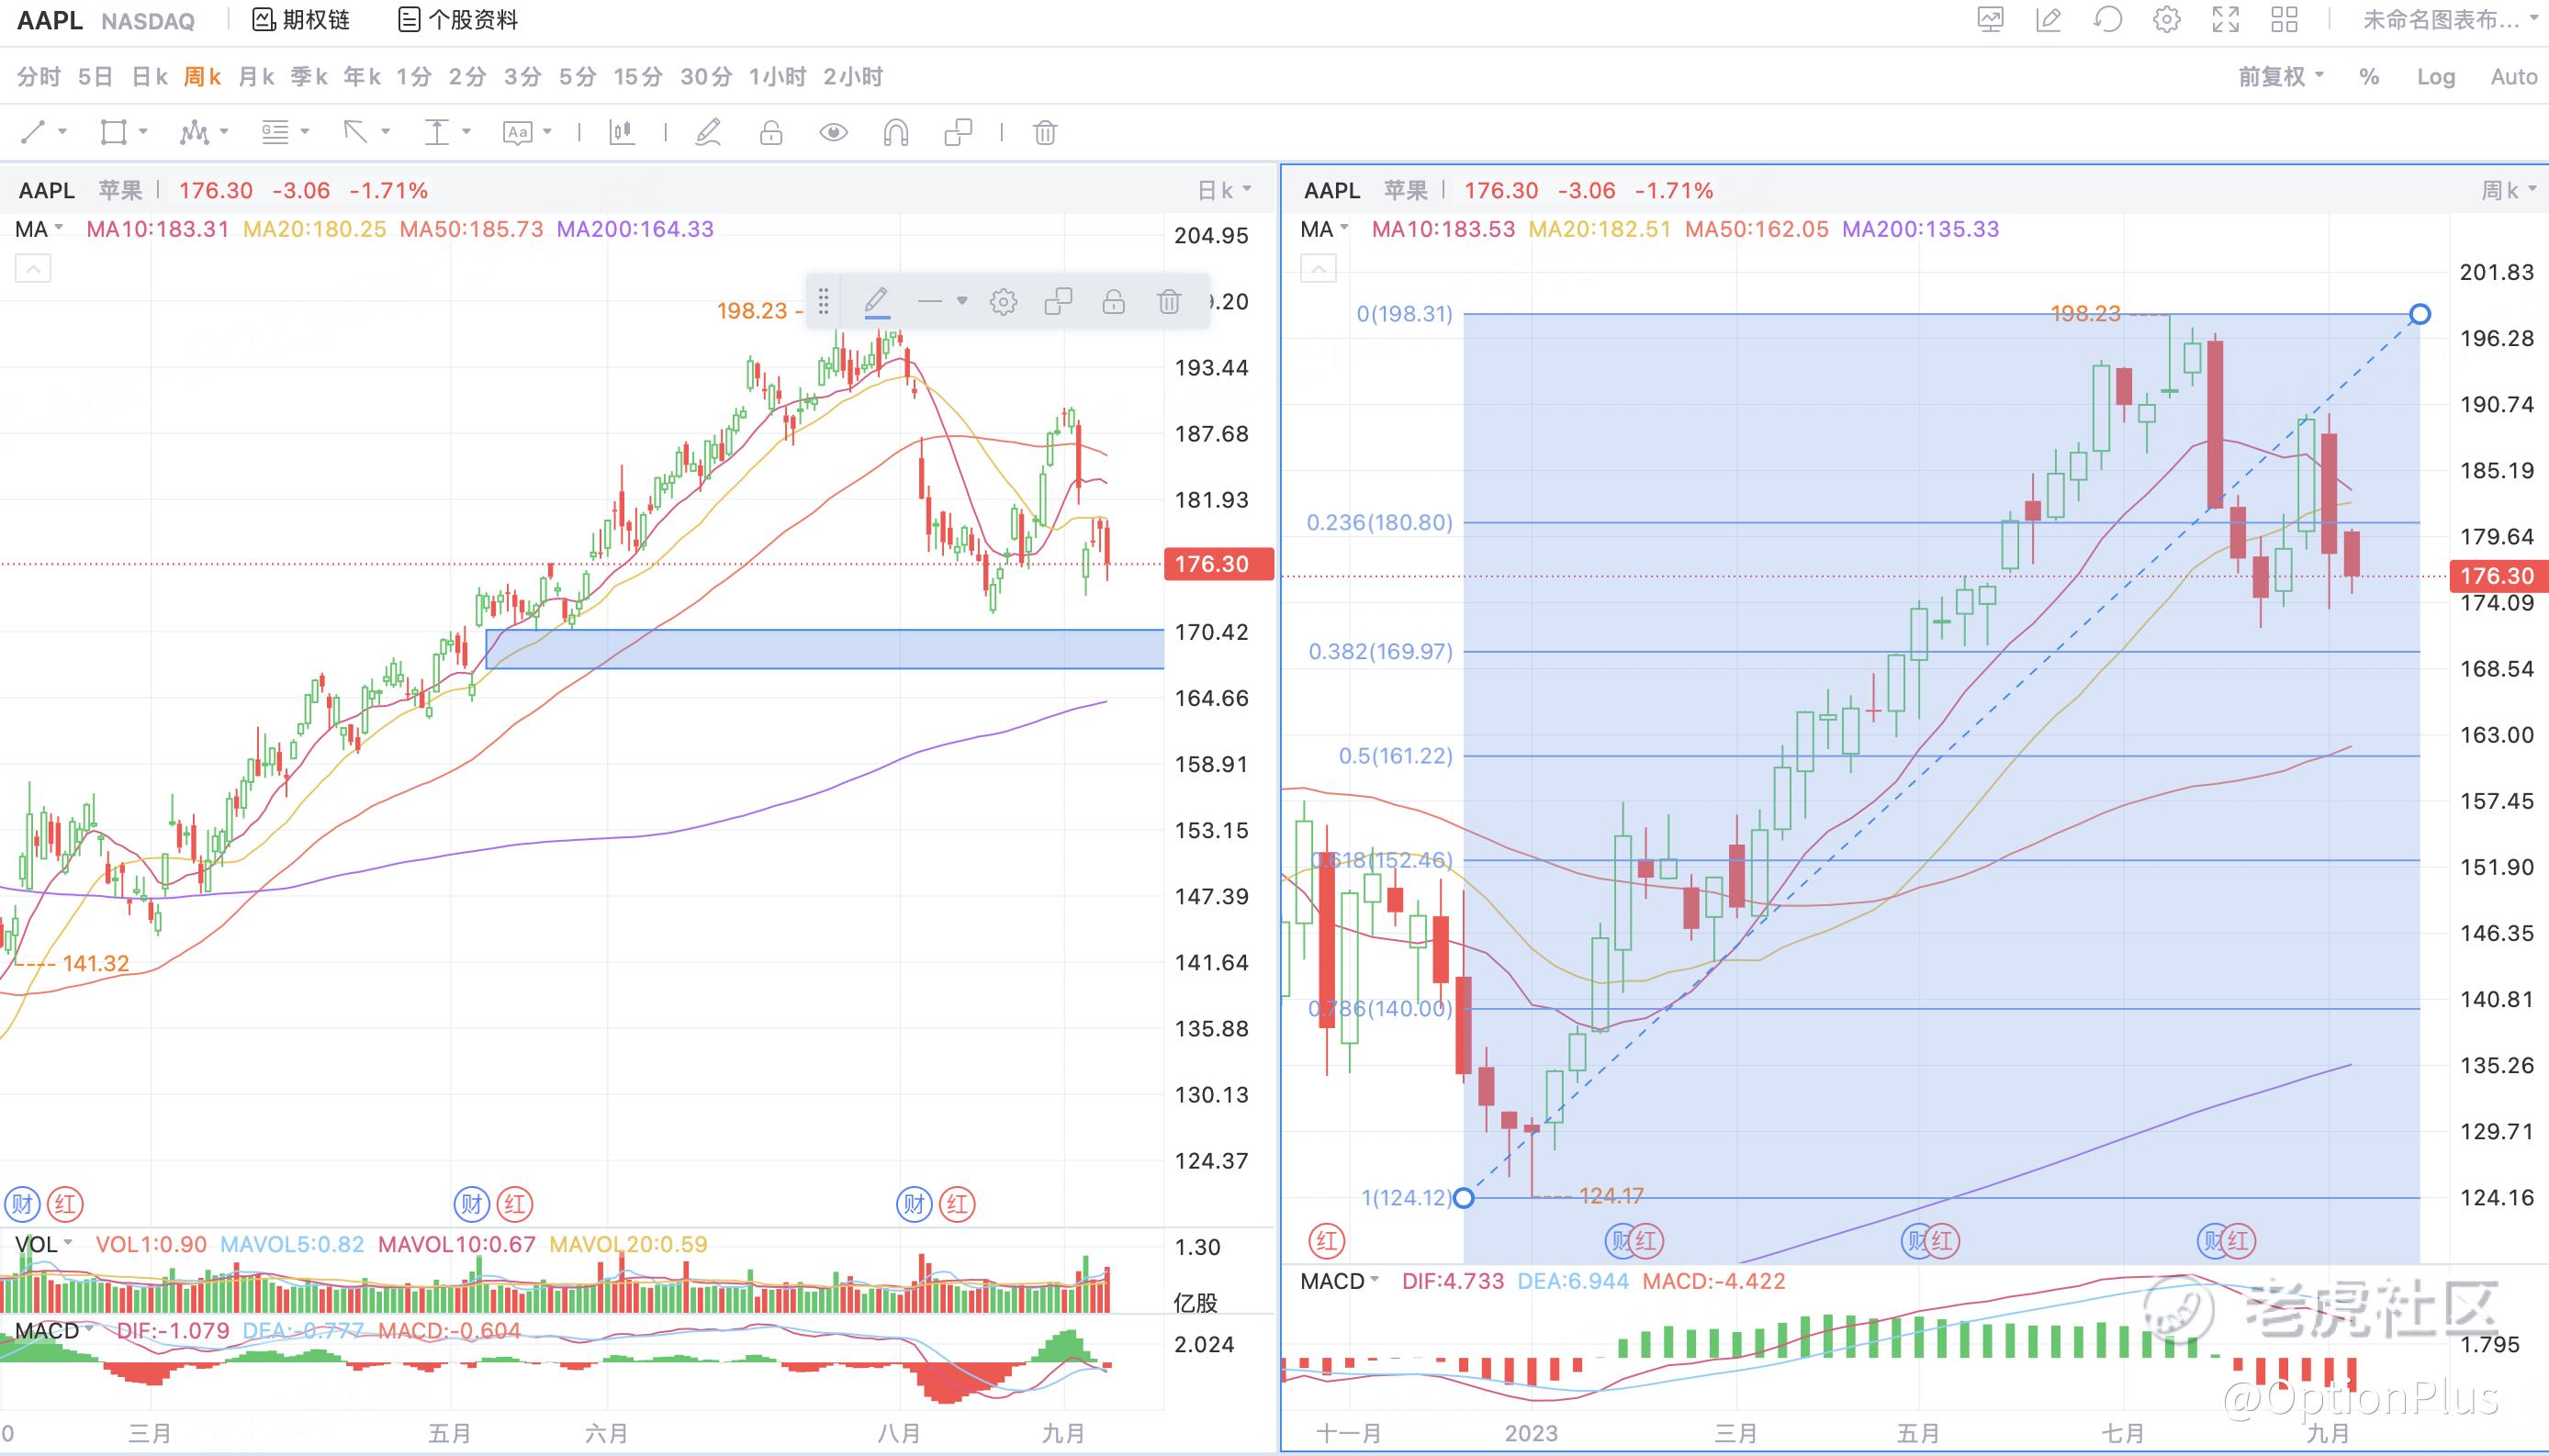Enter fullscreen with the expand arrows icon
Image resolution: width=2549 pixels, height=1456 pixels.
click(2226, 19)
